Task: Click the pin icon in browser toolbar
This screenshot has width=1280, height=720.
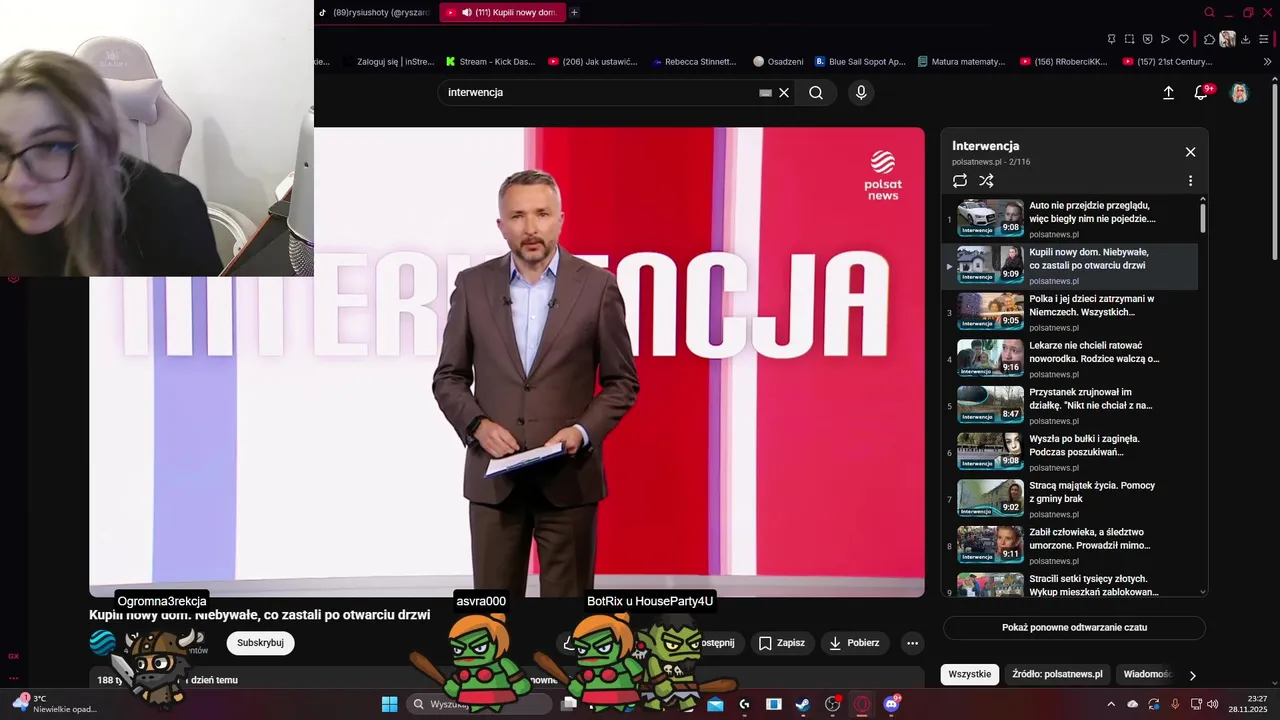Action: 1111,39
